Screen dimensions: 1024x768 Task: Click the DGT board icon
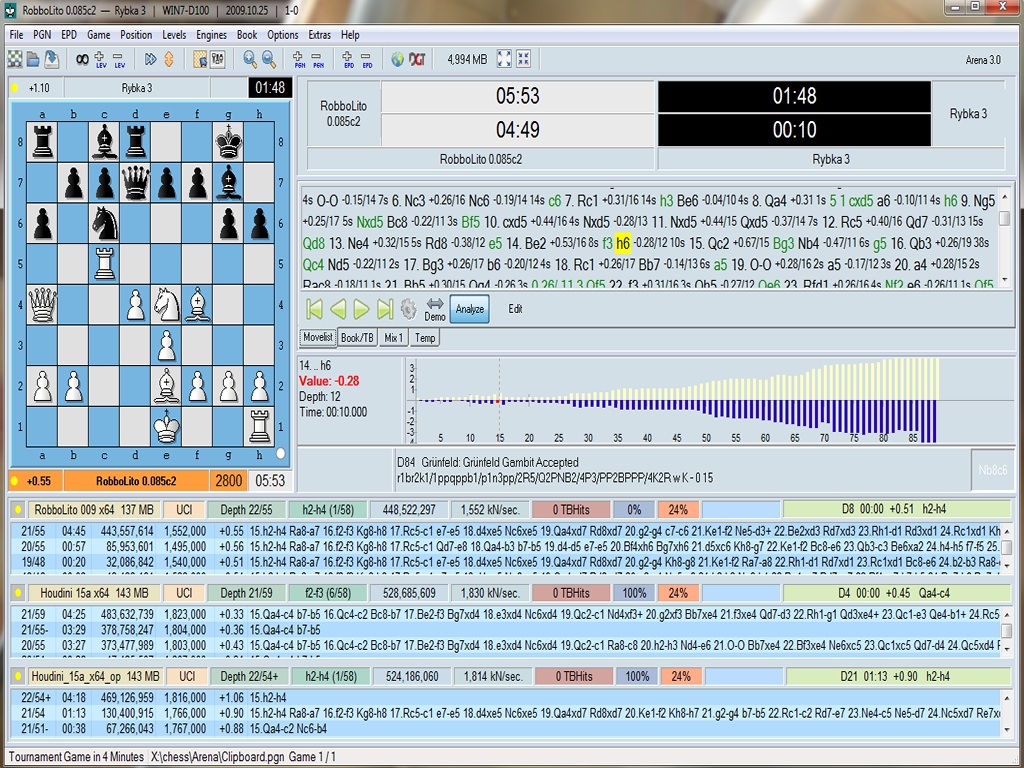(x=417, y=59)
